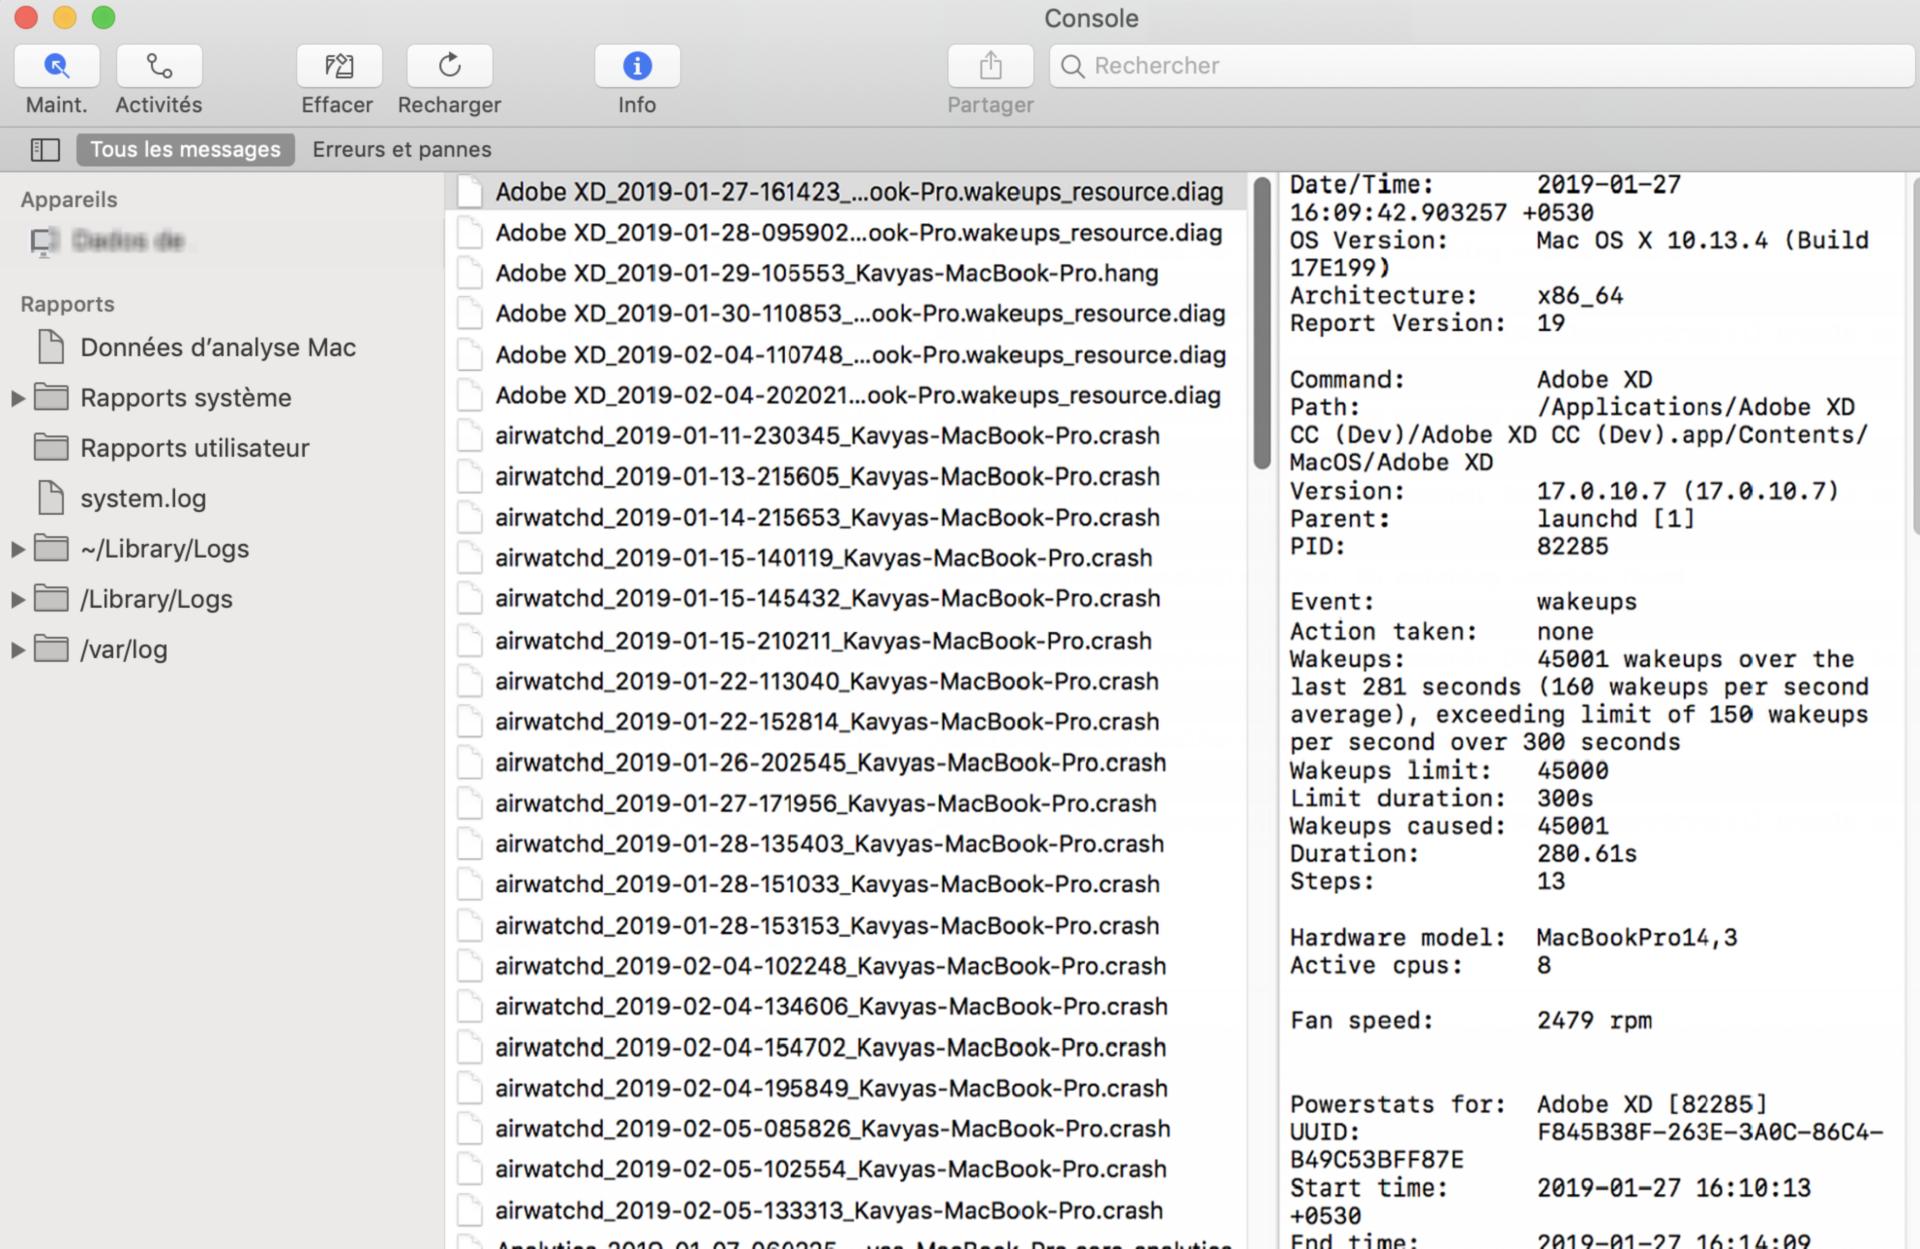Switch to the Erreurs et pannes tab
Viewport: 1920px width, 1249px height.
tap(401, 149)
